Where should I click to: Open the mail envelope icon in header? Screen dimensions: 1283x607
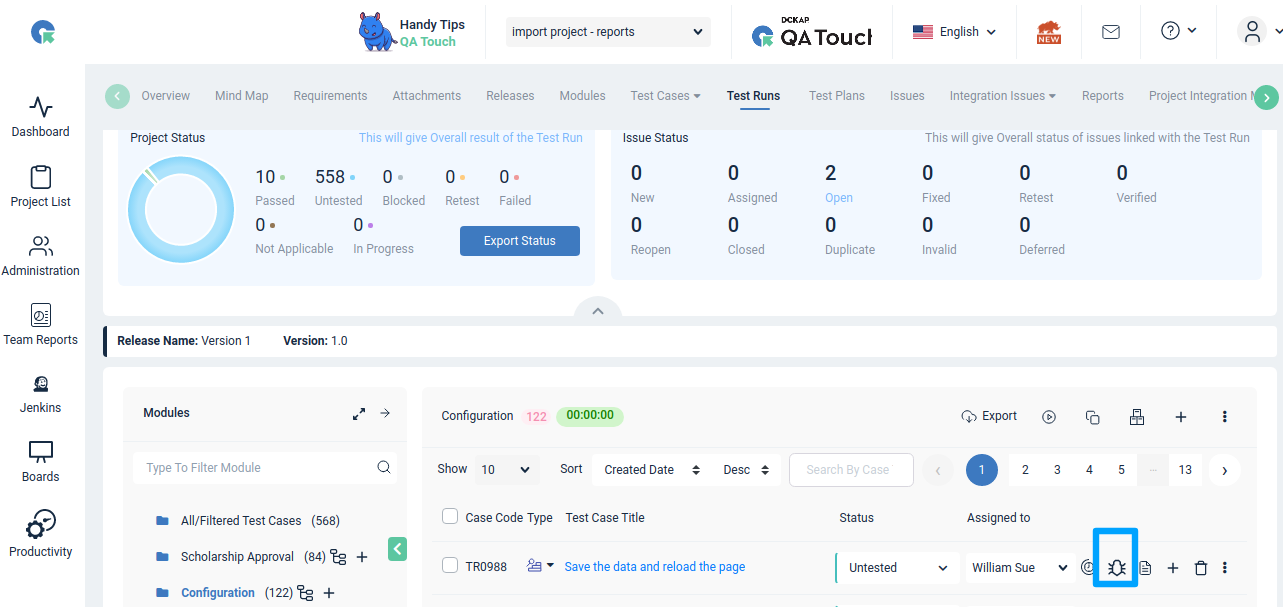(x=1110, y=32)
